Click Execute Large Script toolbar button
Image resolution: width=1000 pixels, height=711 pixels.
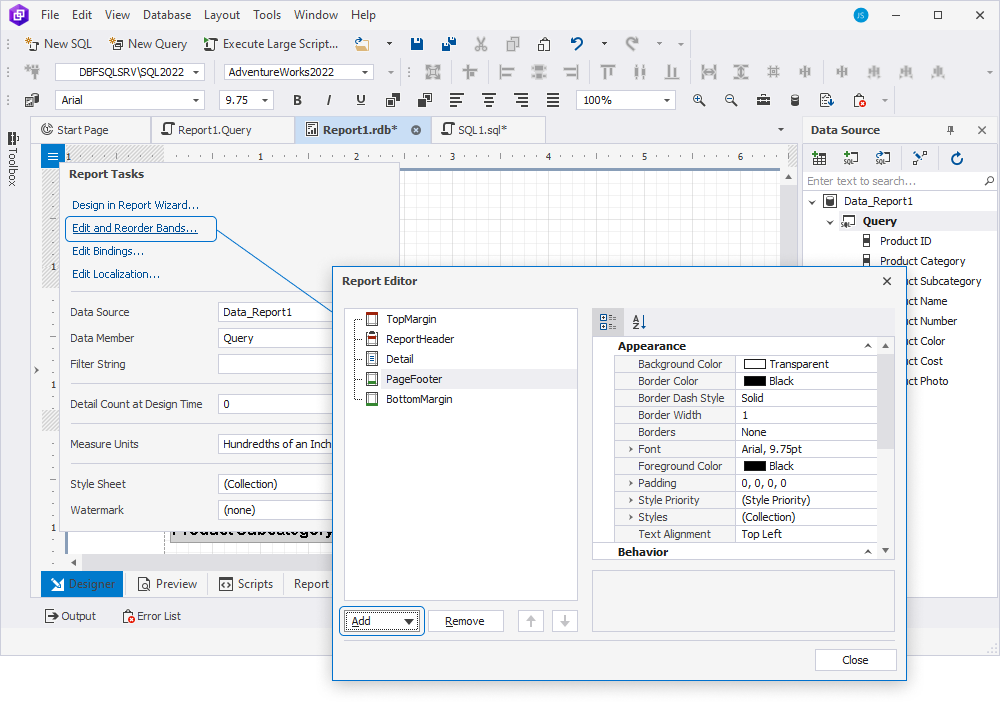click(271, 44)
